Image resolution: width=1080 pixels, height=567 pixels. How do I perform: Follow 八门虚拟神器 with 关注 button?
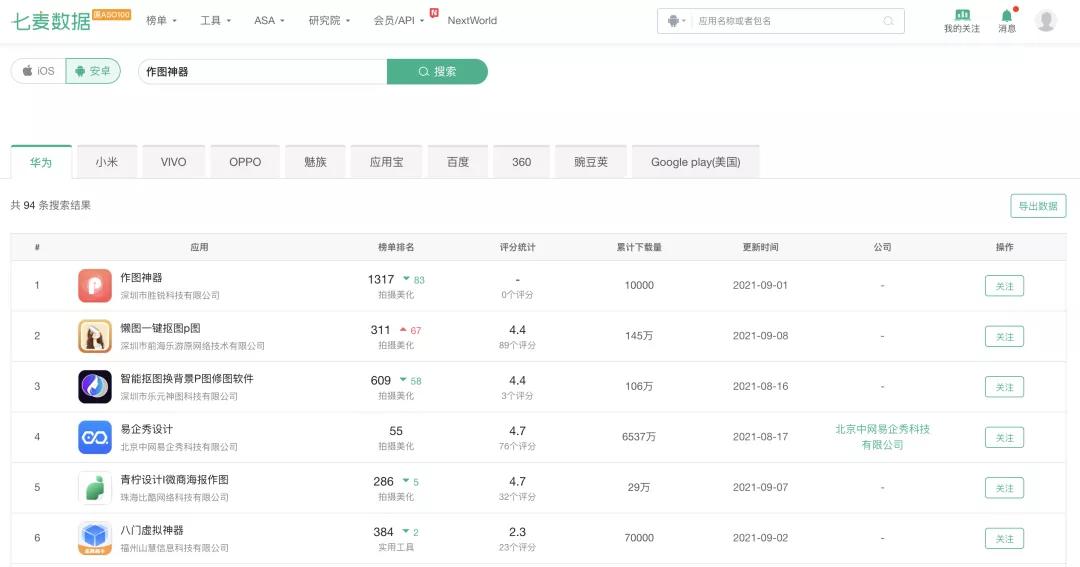pos(1004,539)
